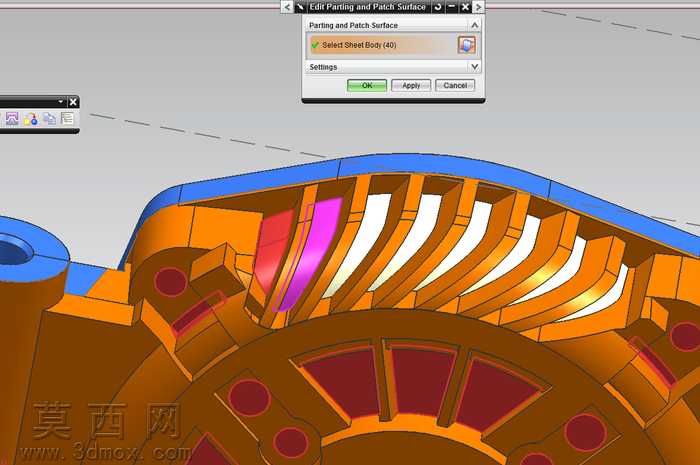
Task: Click the pin icon left of dialog title
Action: tap(300, 7)
